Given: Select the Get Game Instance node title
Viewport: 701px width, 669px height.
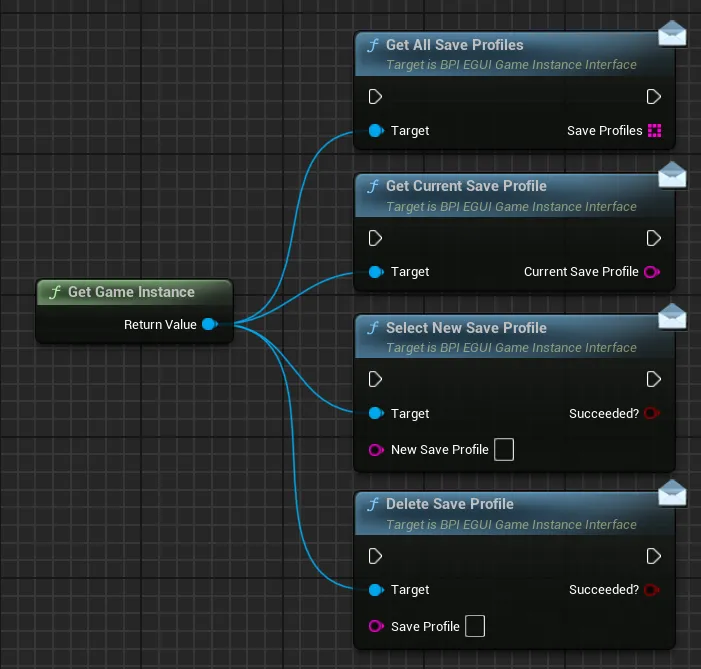Looking at the screenshot, I should click(131, 292).
